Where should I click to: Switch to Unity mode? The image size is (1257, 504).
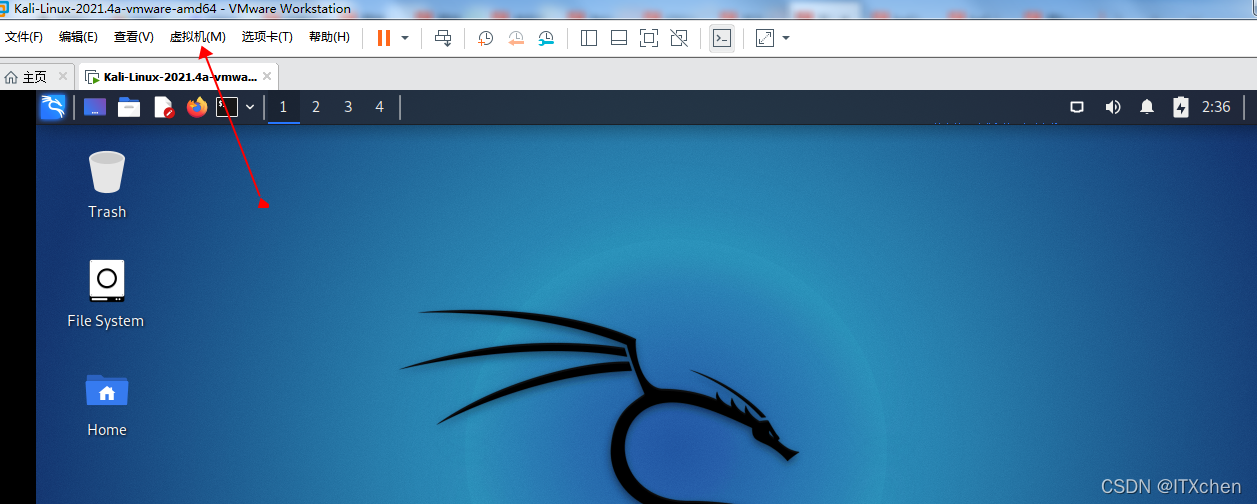point(679,38)
